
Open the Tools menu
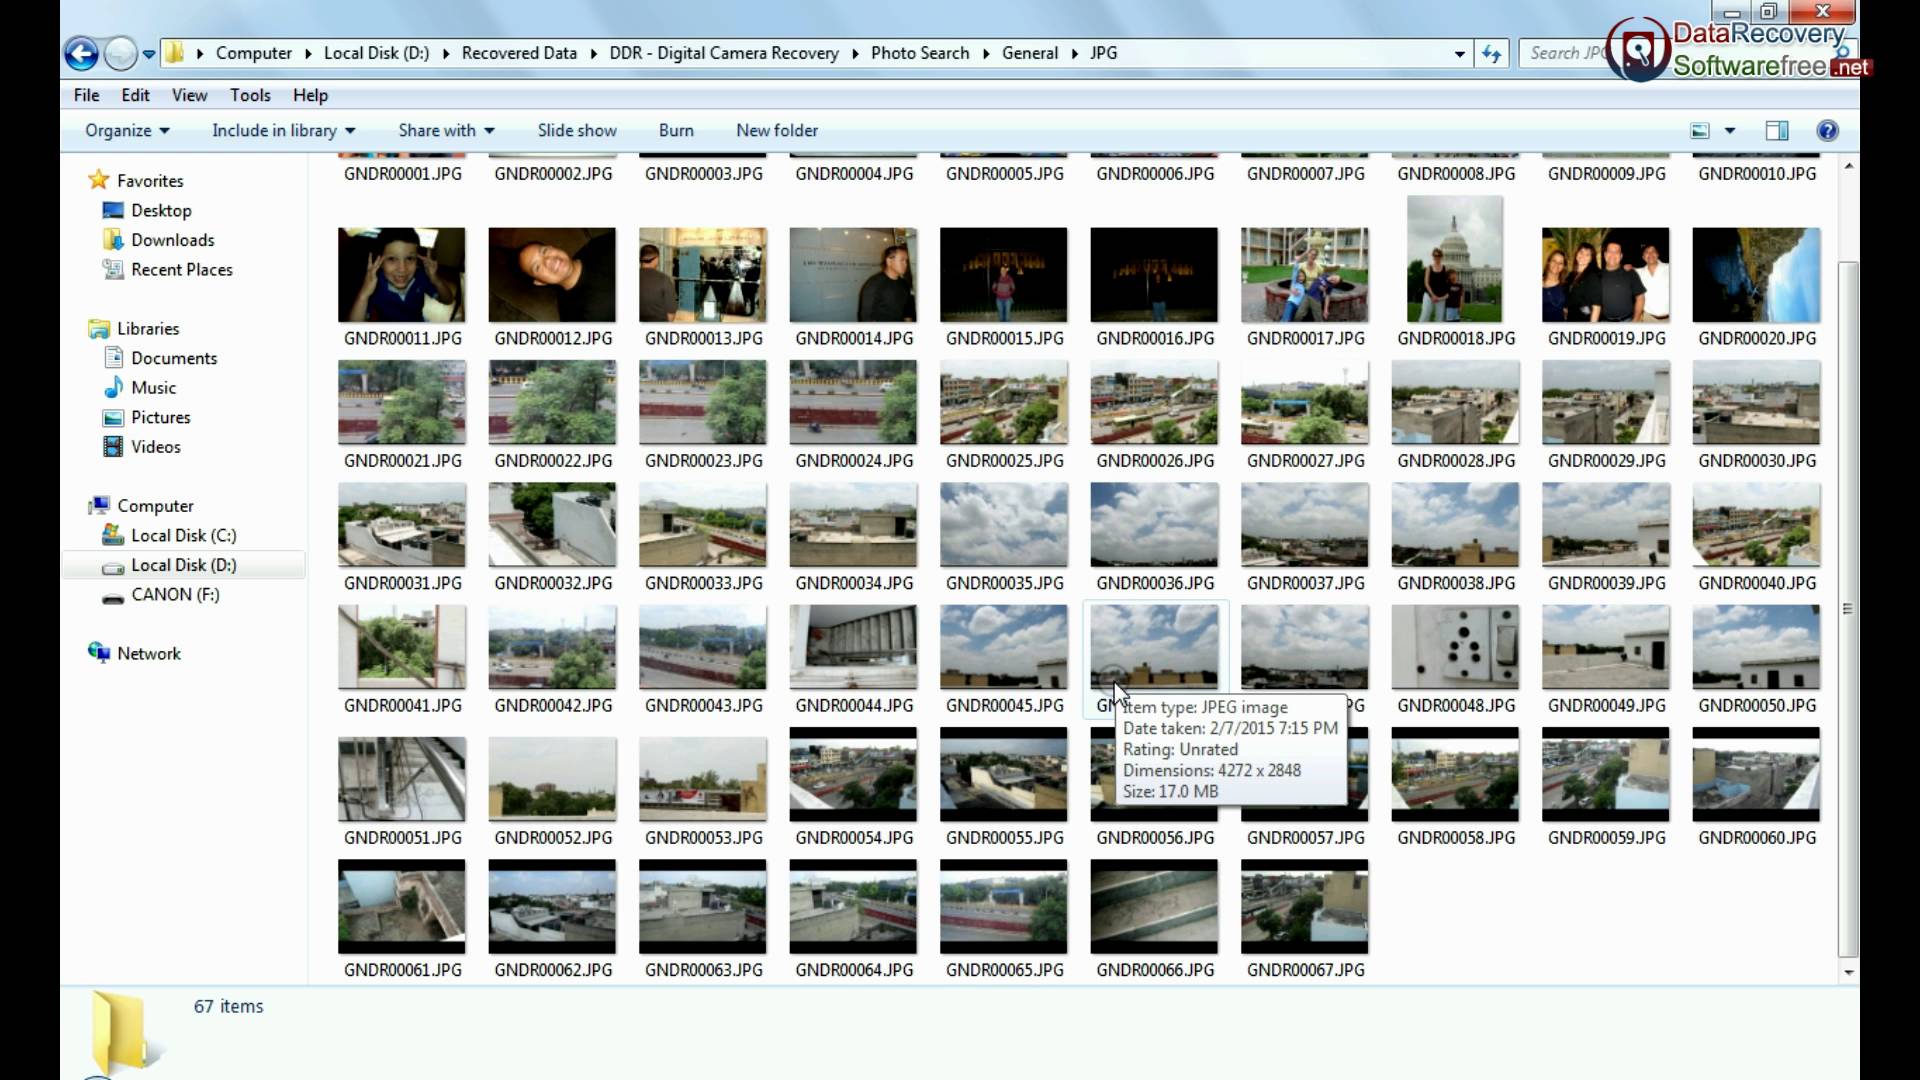point(250,95)
